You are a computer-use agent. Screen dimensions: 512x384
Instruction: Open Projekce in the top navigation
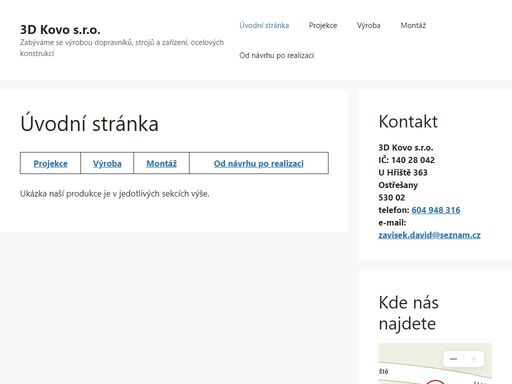(323, 25)
